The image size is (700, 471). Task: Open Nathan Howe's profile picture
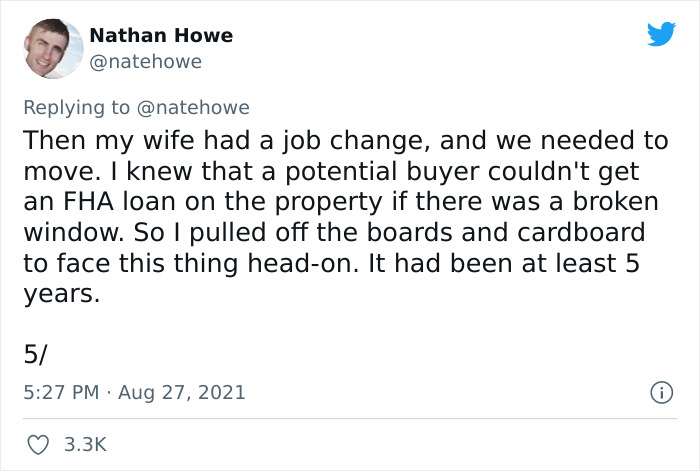pyautogui.click(x=53, y=48)
